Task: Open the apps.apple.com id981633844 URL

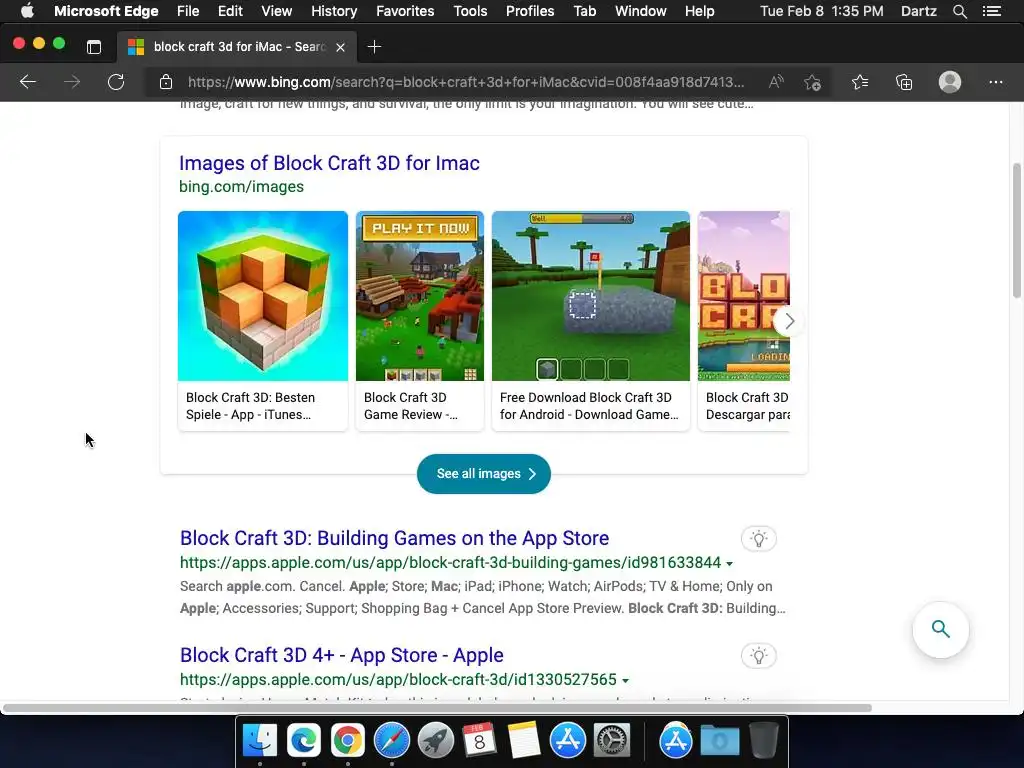Action: pyautogui.click(x=451, y=562)
